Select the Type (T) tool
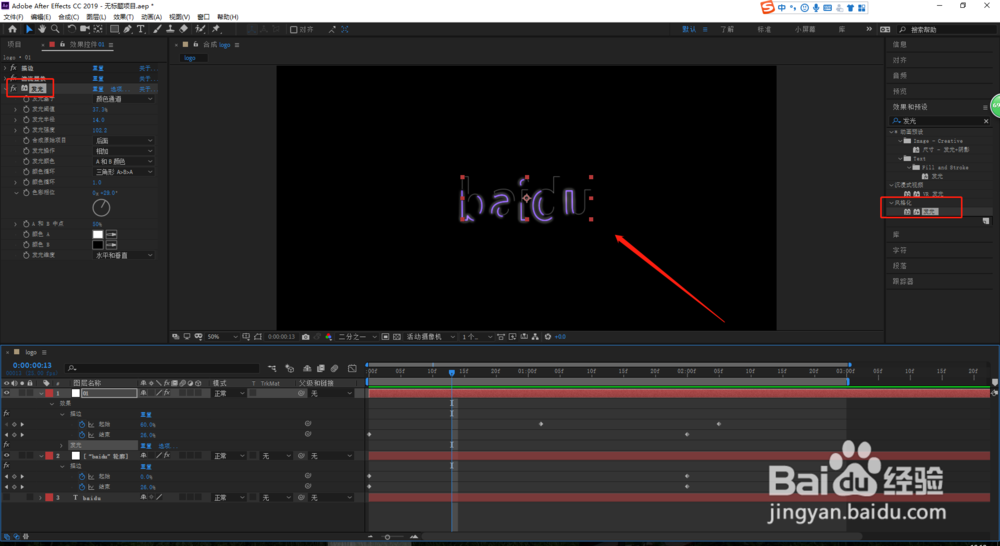 141,29
